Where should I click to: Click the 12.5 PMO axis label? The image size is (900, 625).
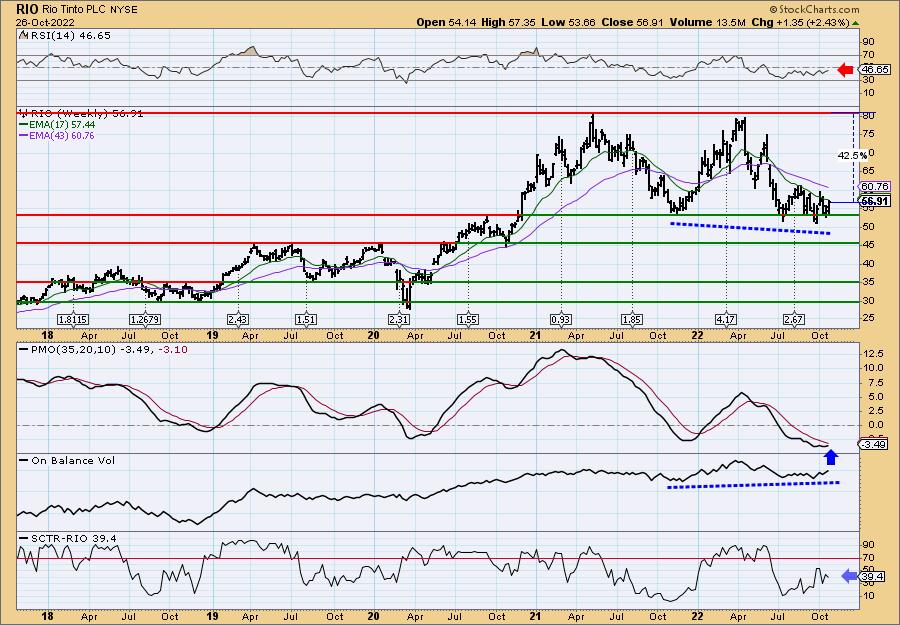[872, 354]
